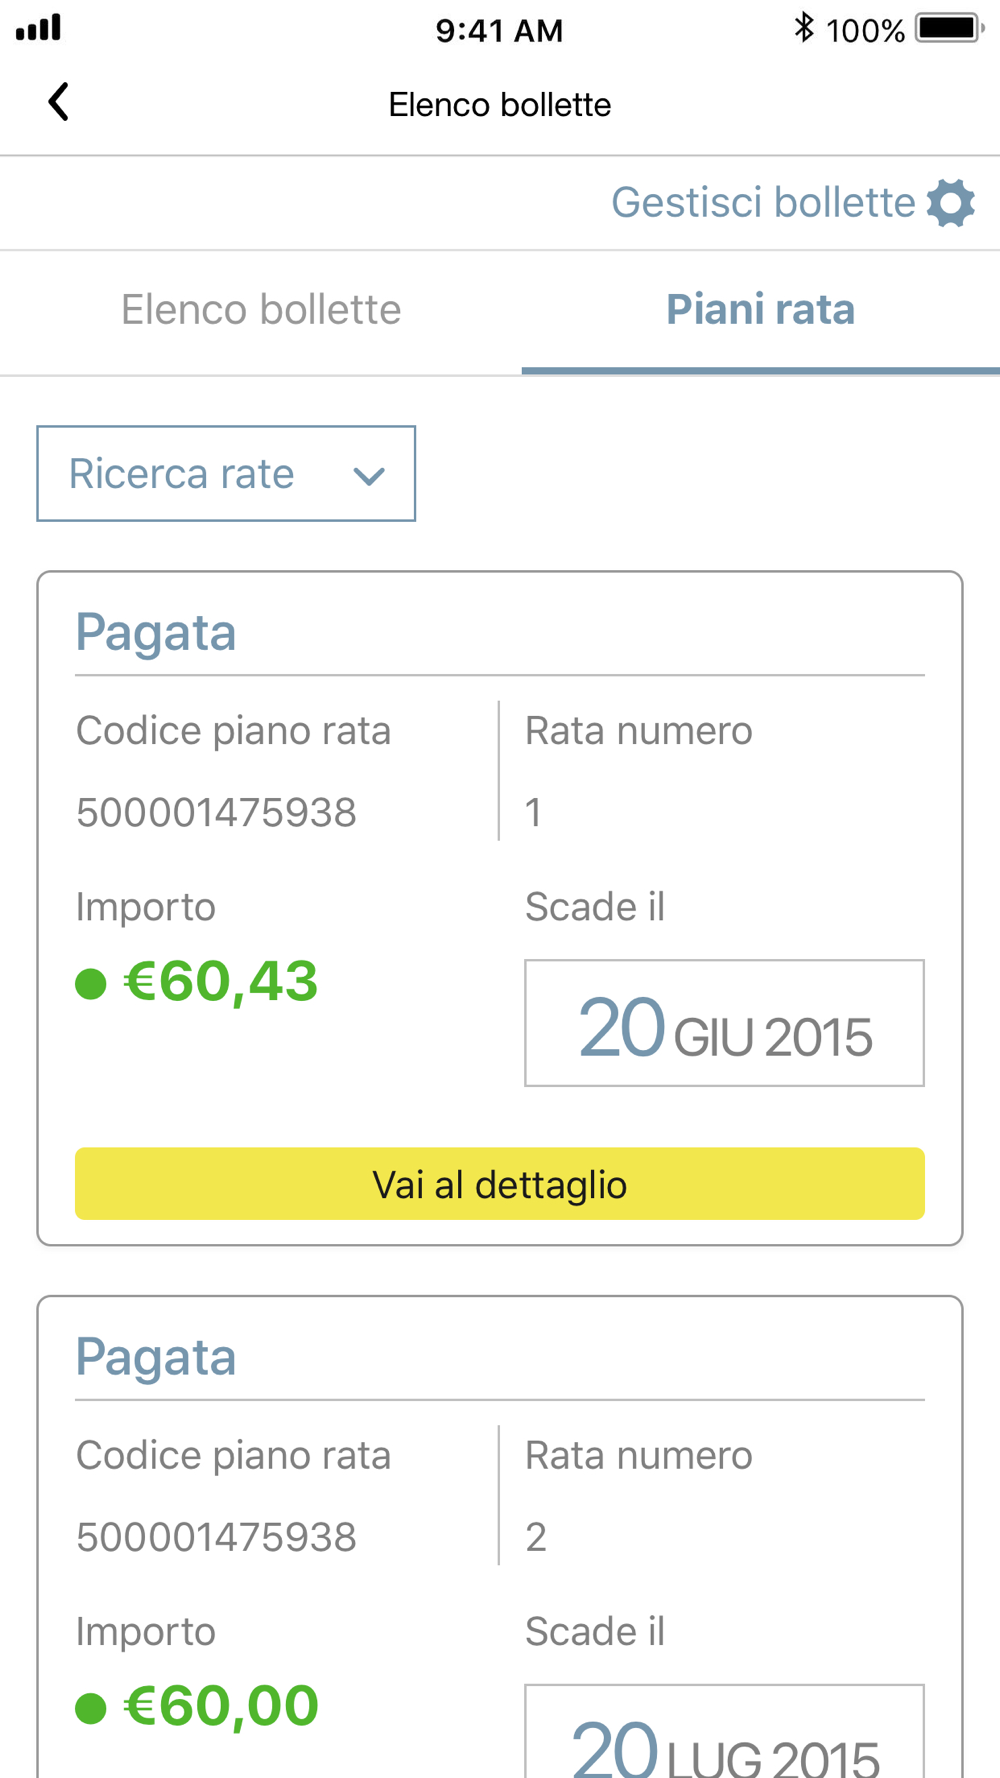Viewport: 1000px width, 1778px height.
Task: Tap the battery indicator icon
Action: click(949, 28)
